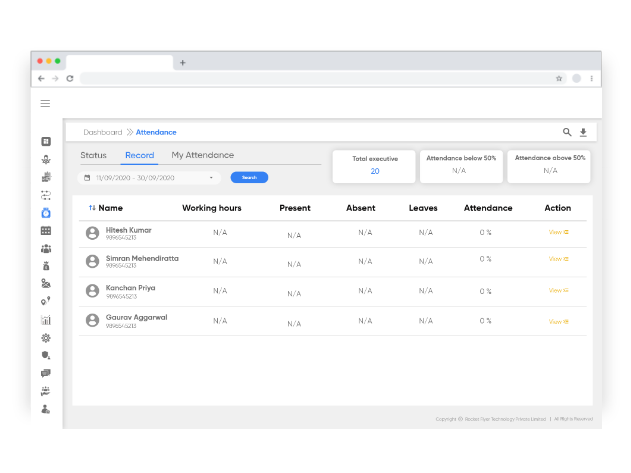Sort table by Name arrows icon
The width and height of the screenshot is (631, 473).
(92, 208)
